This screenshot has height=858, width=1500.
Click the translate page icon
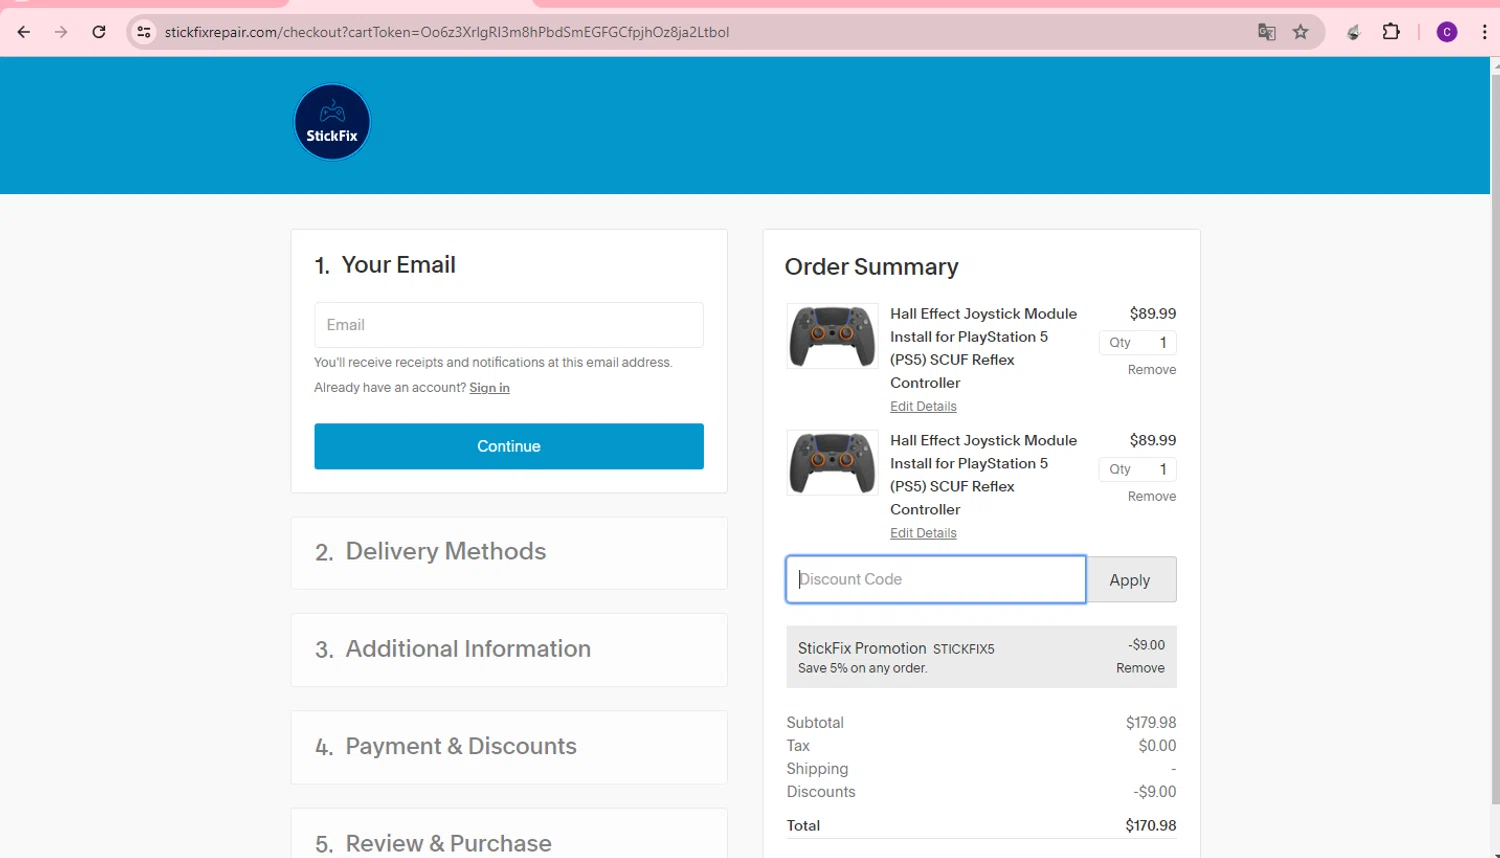(x=1267, y=32)
